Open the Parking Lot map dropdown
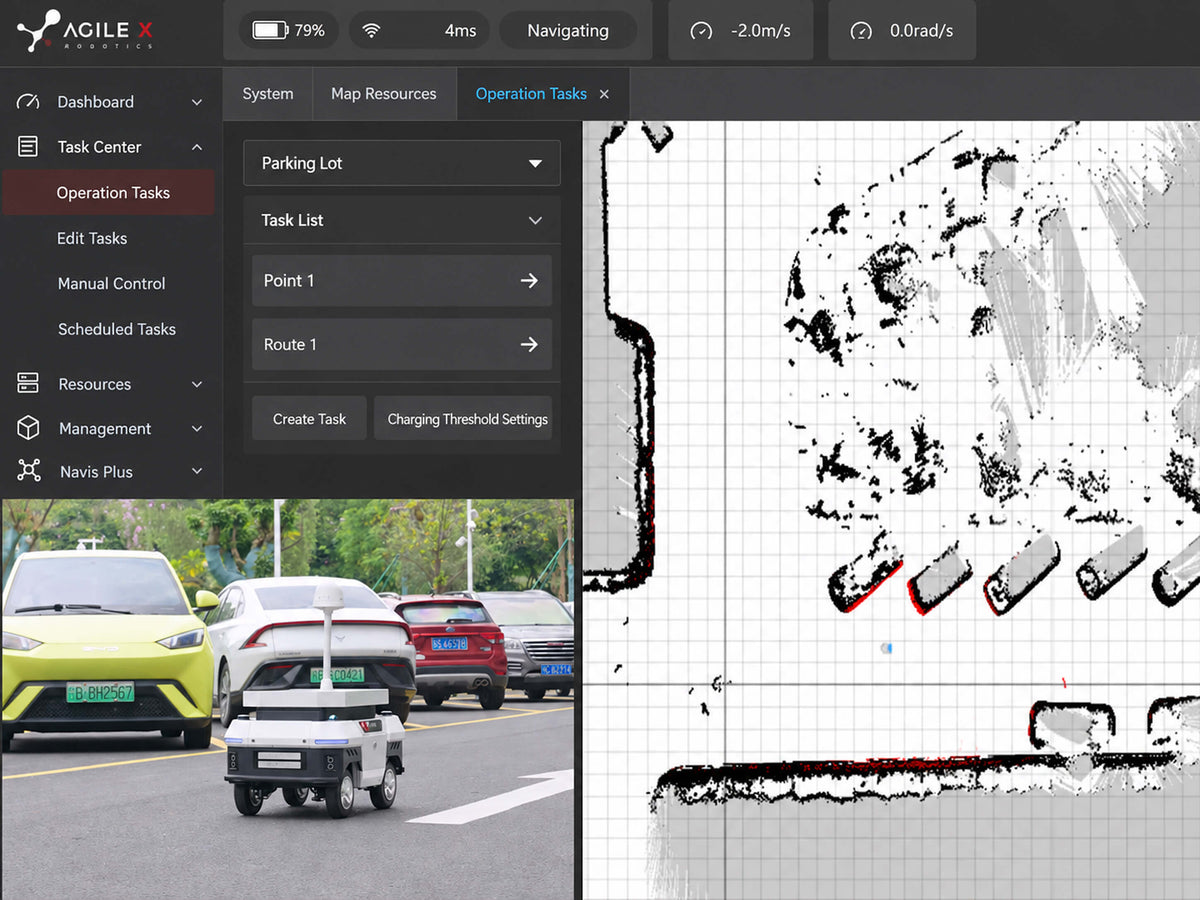Screen dimensions: 1200x900 (x=402, y=163)
